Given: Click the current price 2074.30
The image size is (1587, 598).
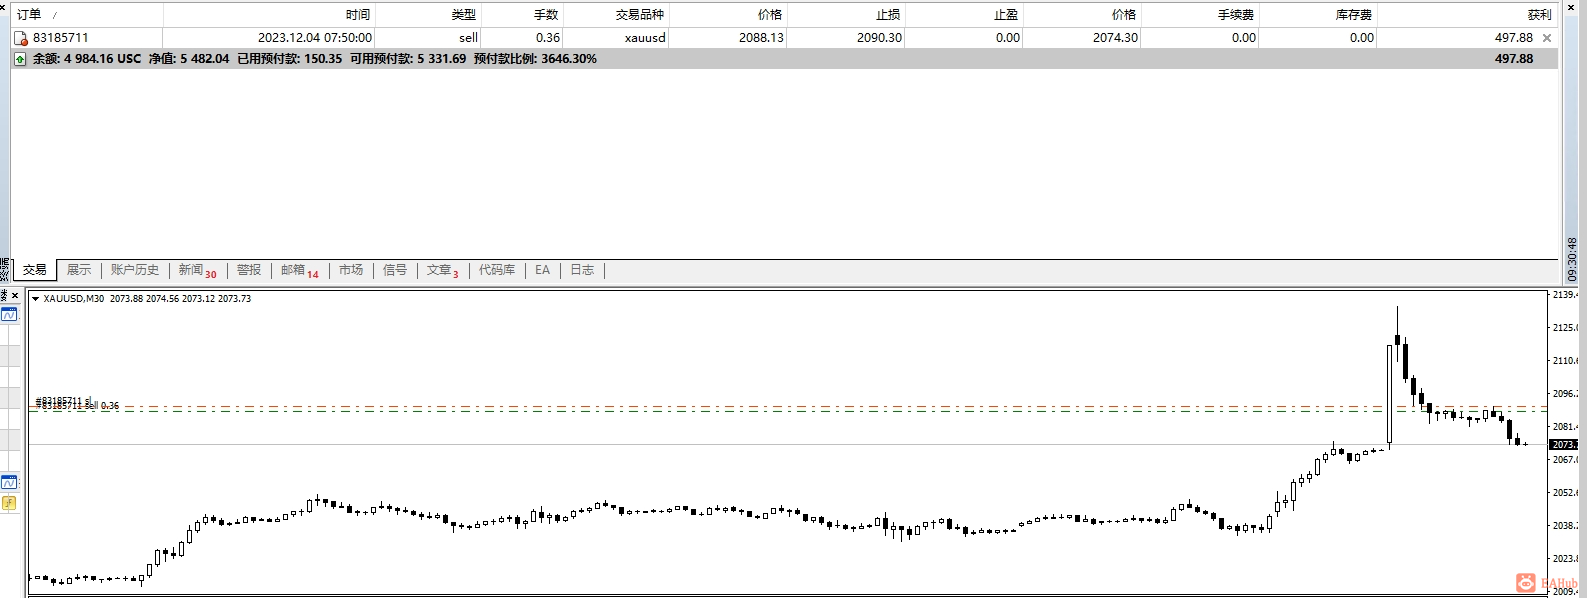Looking at the screenshot, I should point(1116,38).
